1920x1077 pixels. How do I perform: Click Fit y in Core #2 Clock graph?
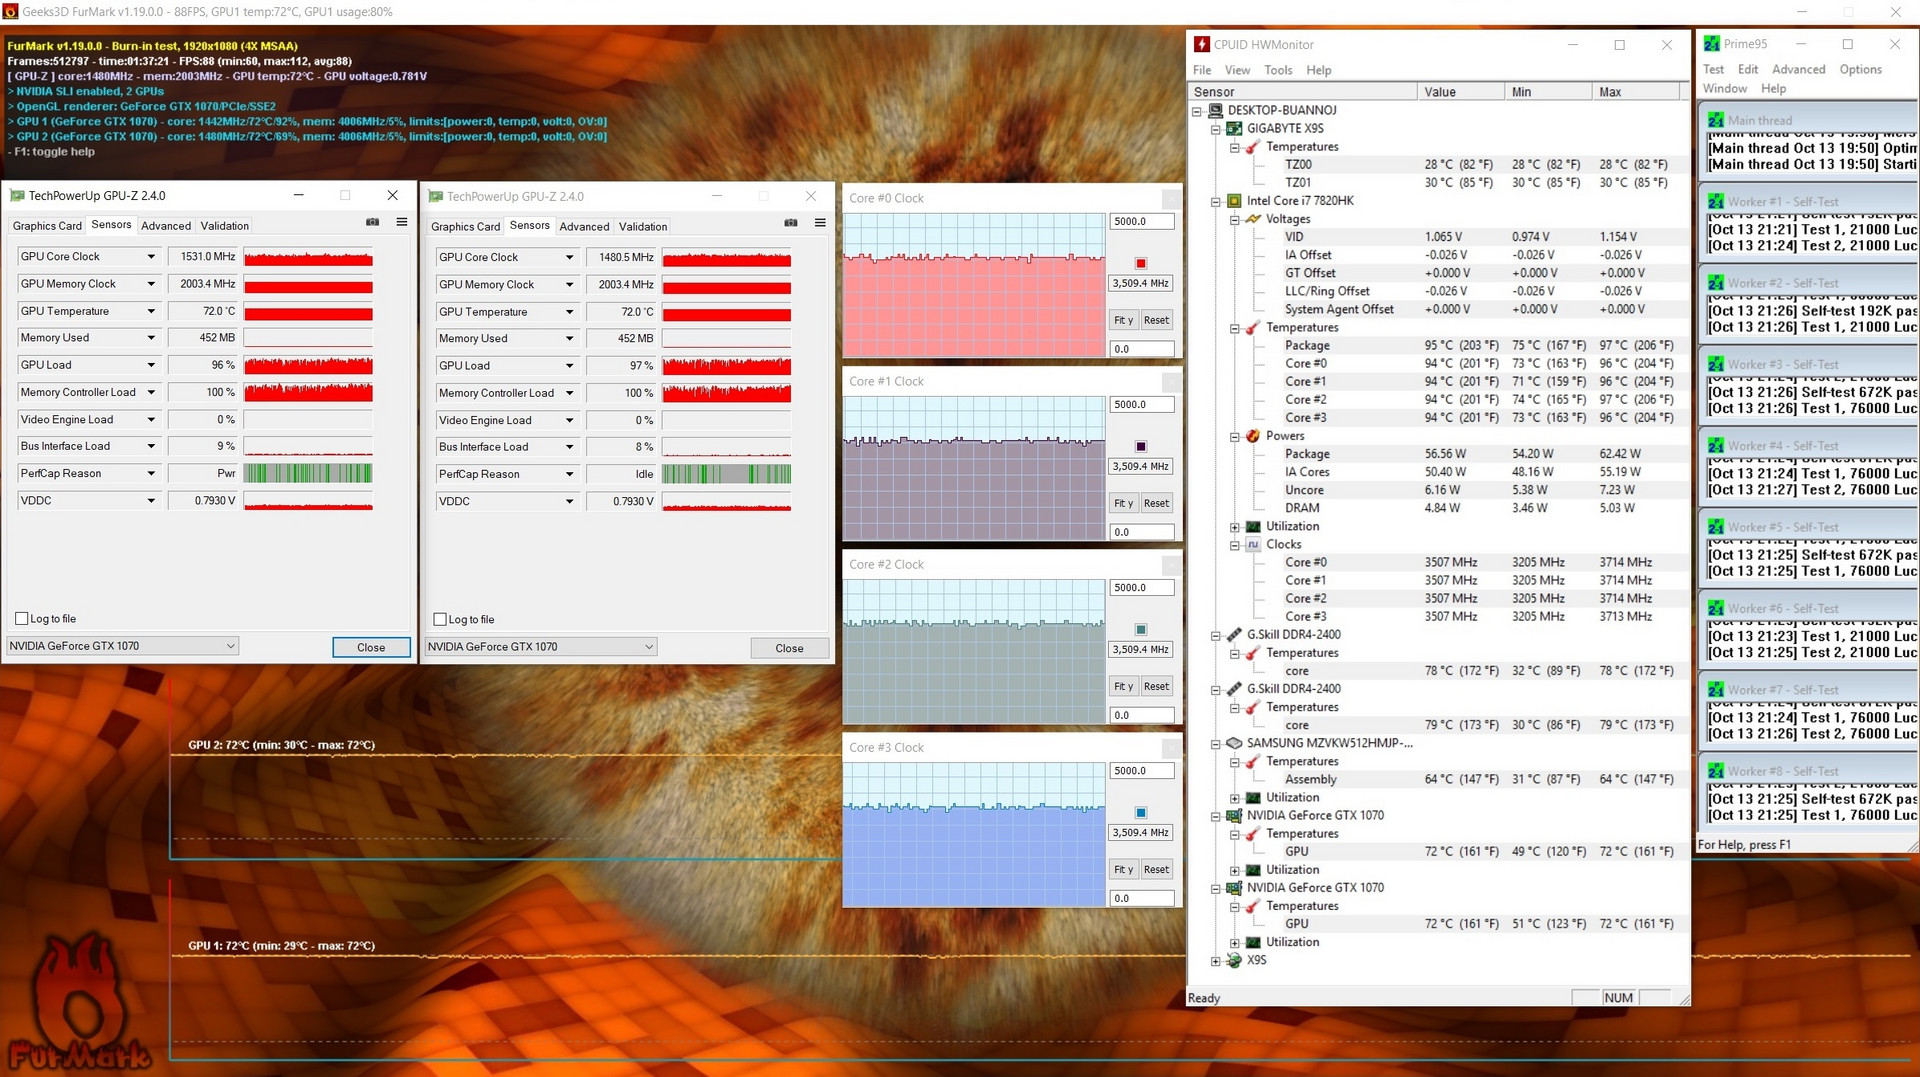point(1123,686)
